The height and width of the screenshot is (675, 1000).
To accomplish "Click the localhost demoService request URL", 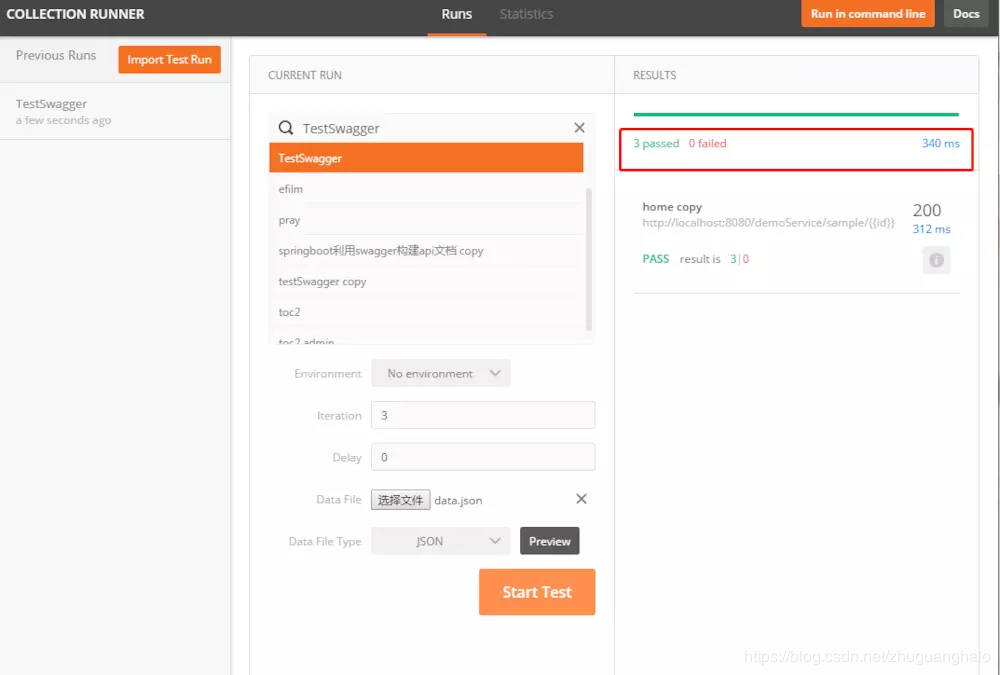I will point(768,223).
